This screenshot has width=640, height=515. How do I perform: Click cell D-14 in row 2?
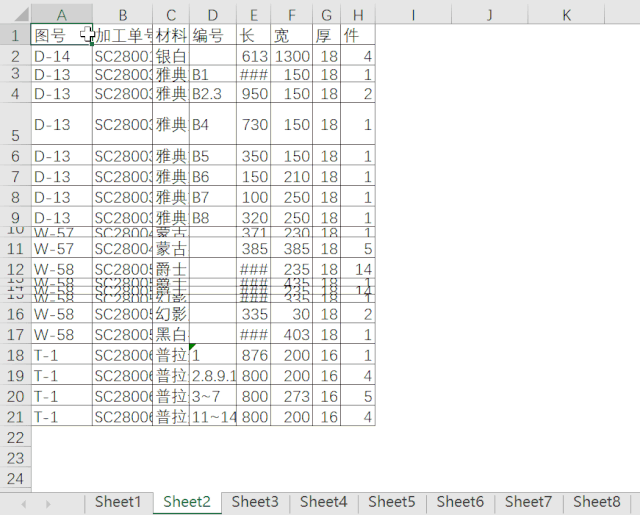tap(62, 56)
